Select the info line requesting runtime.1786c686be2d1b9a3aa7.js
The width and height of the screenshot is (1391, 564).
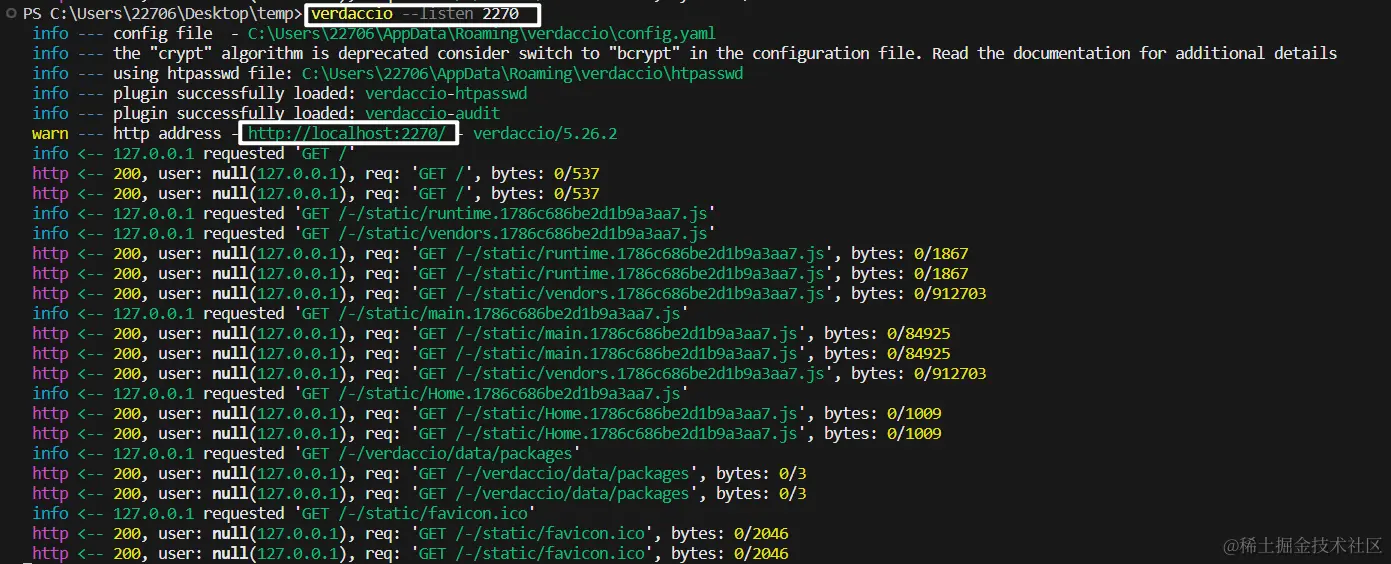pyautogui.click(x=374, y=213)
